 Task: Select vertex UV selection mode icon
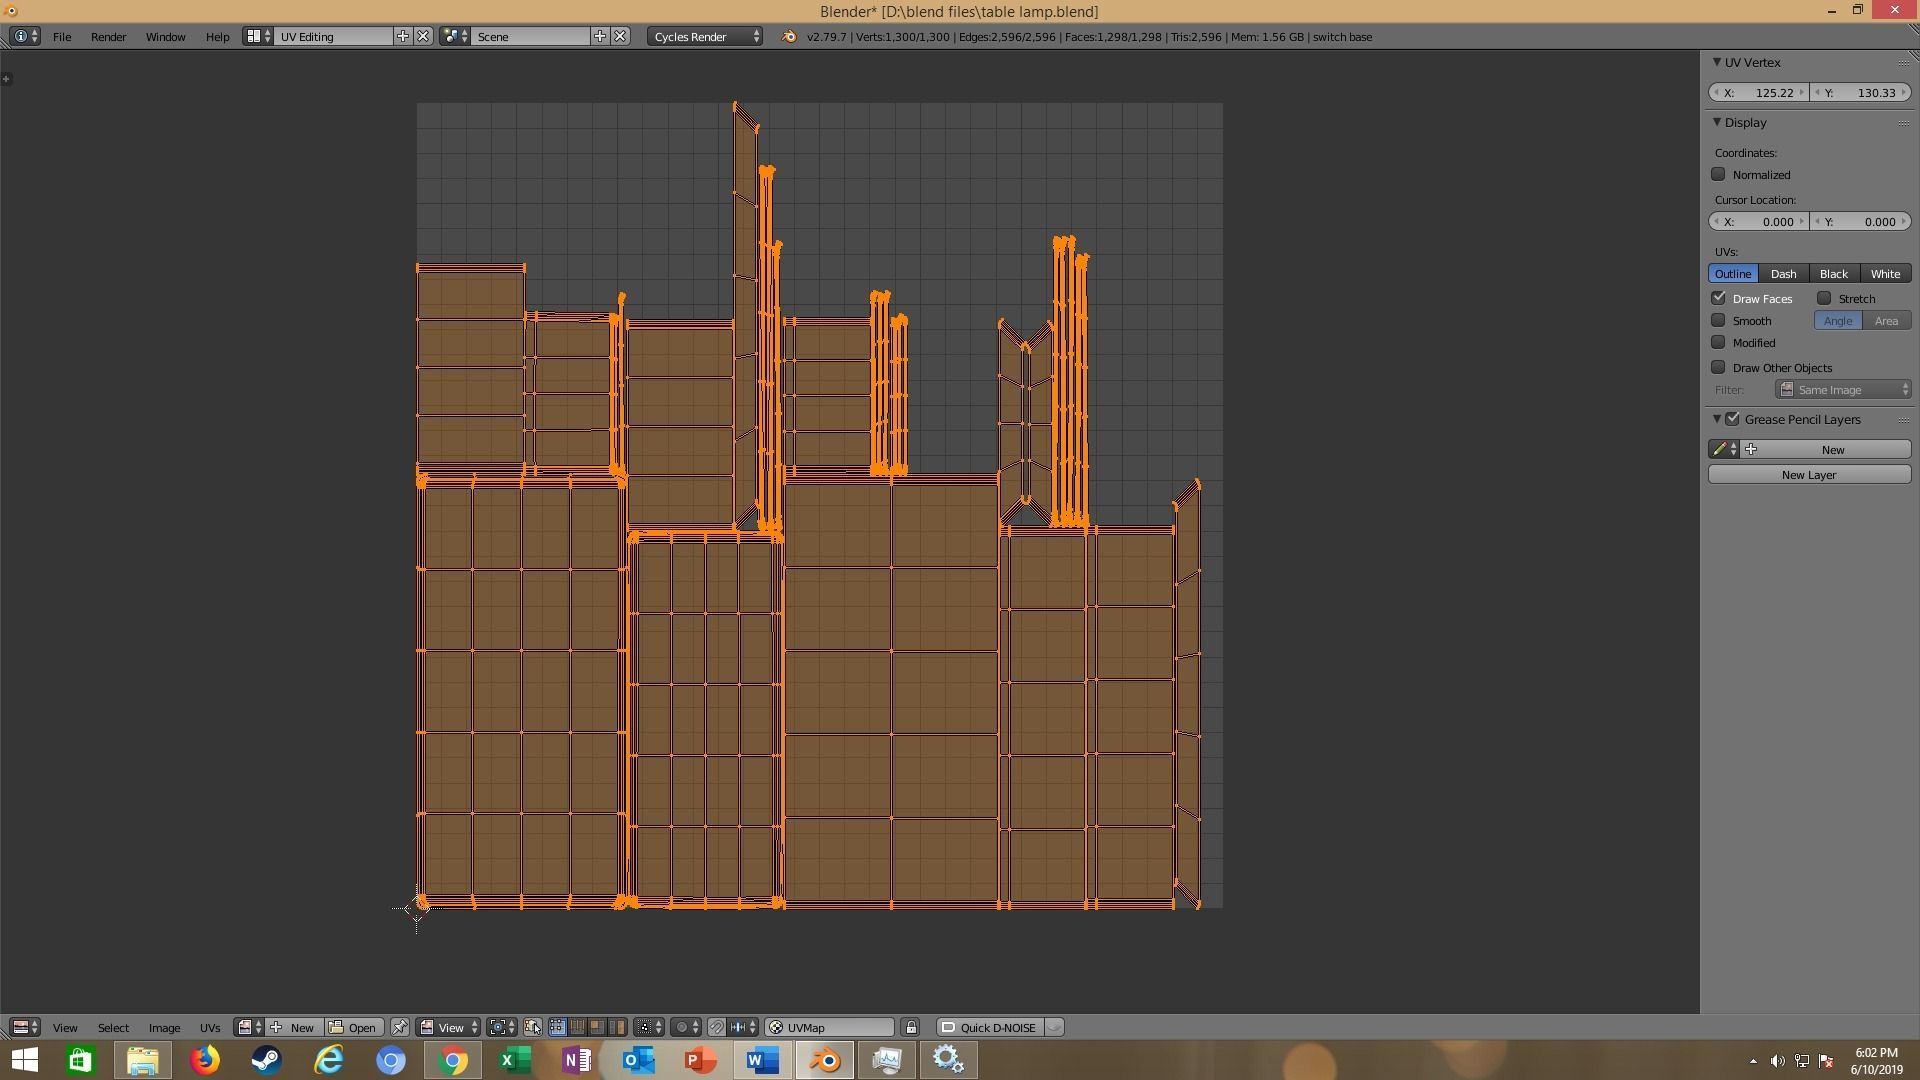557,1027
